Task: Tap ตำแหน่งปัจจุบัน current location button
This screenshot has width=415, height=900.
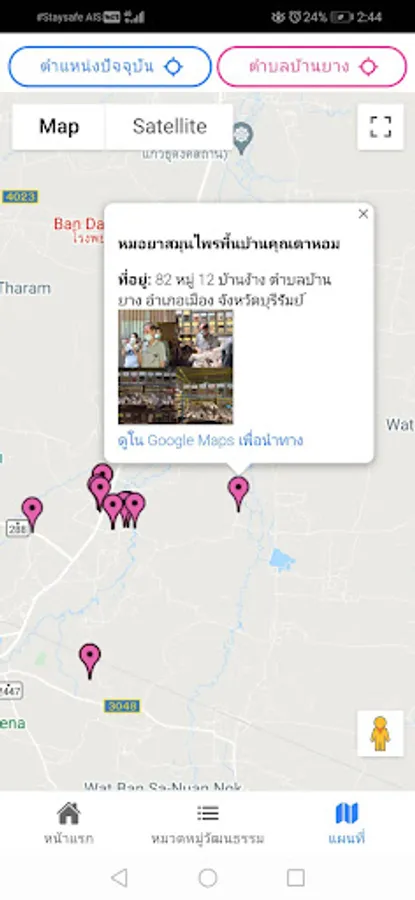Action: (x=110, y=67)
